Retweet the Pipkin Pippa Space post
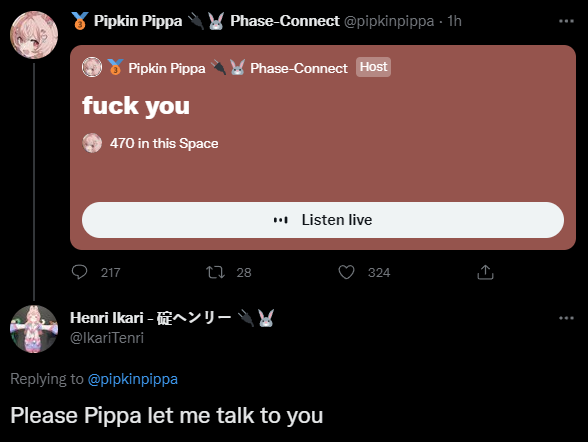Screen dimensions: 588x442 215,272
